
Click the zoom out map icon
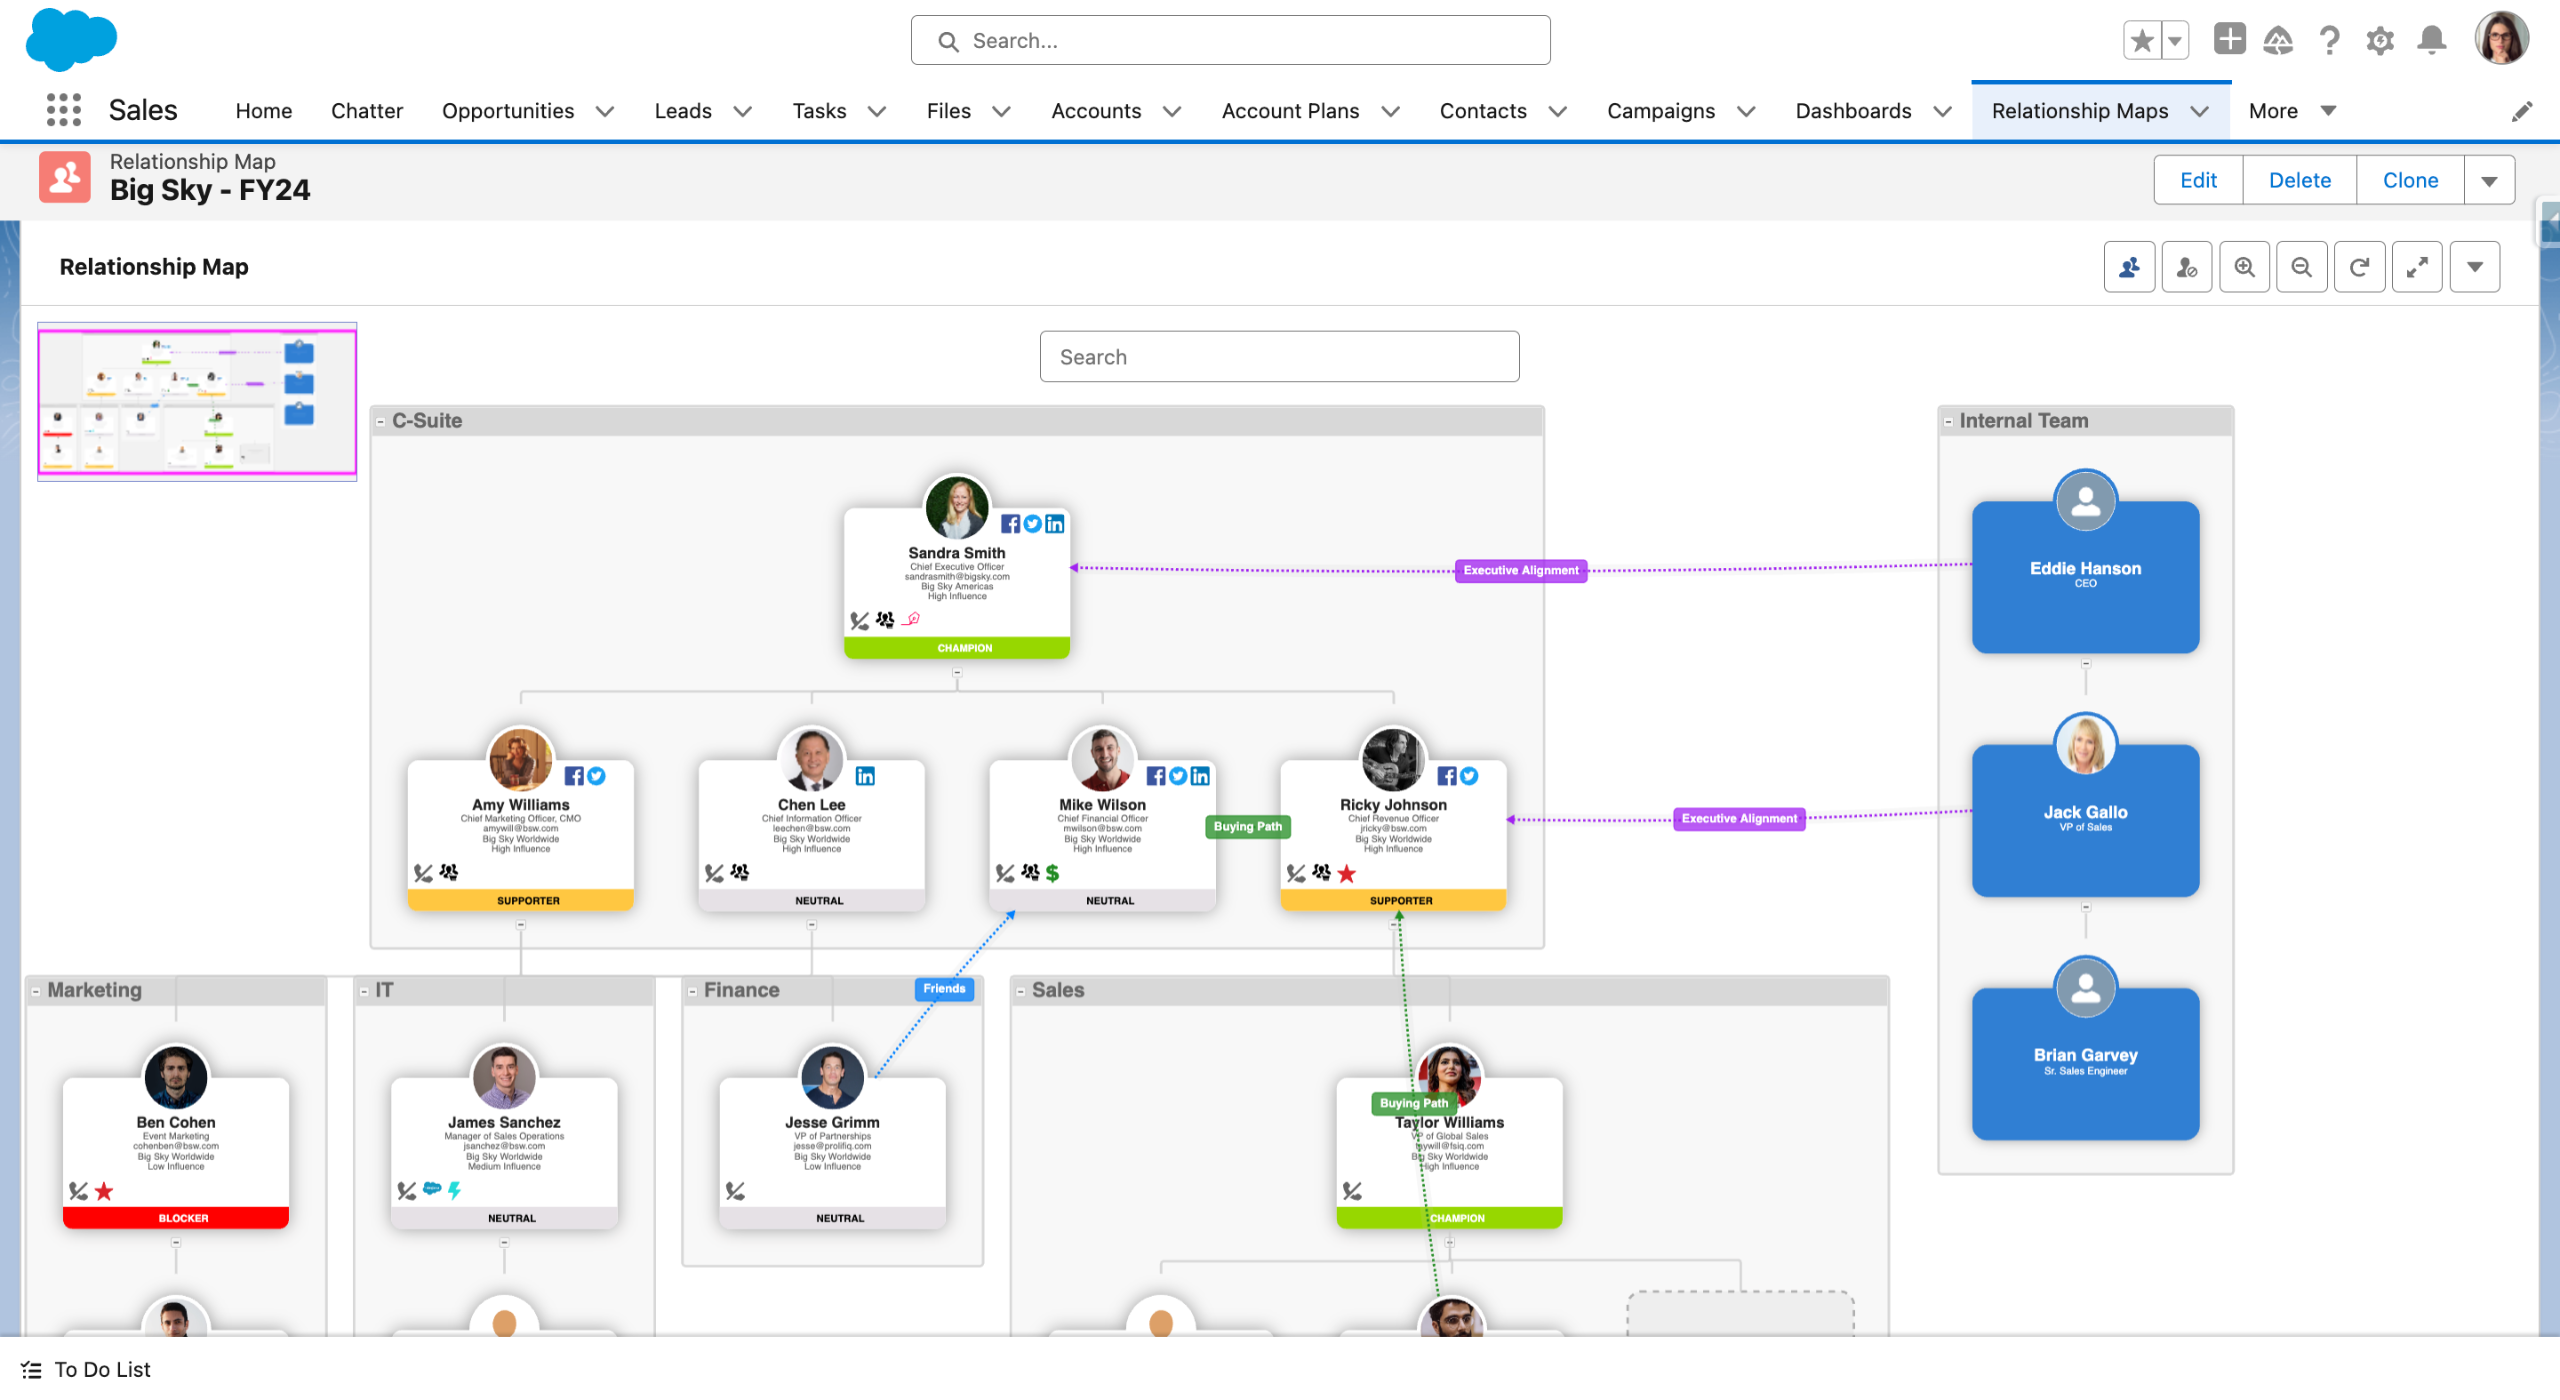point(2301,267)
